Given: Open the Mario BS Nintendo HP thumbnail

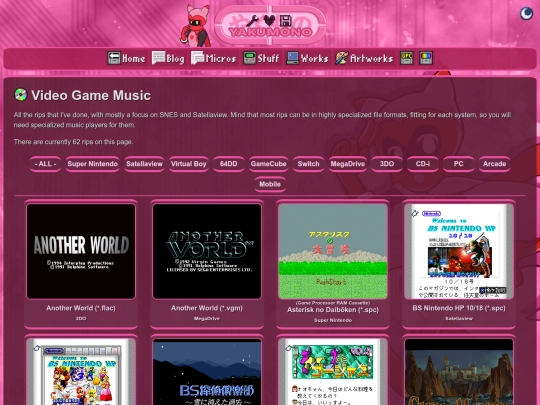Looking at the screenshot, I should [x=81, y=372].
